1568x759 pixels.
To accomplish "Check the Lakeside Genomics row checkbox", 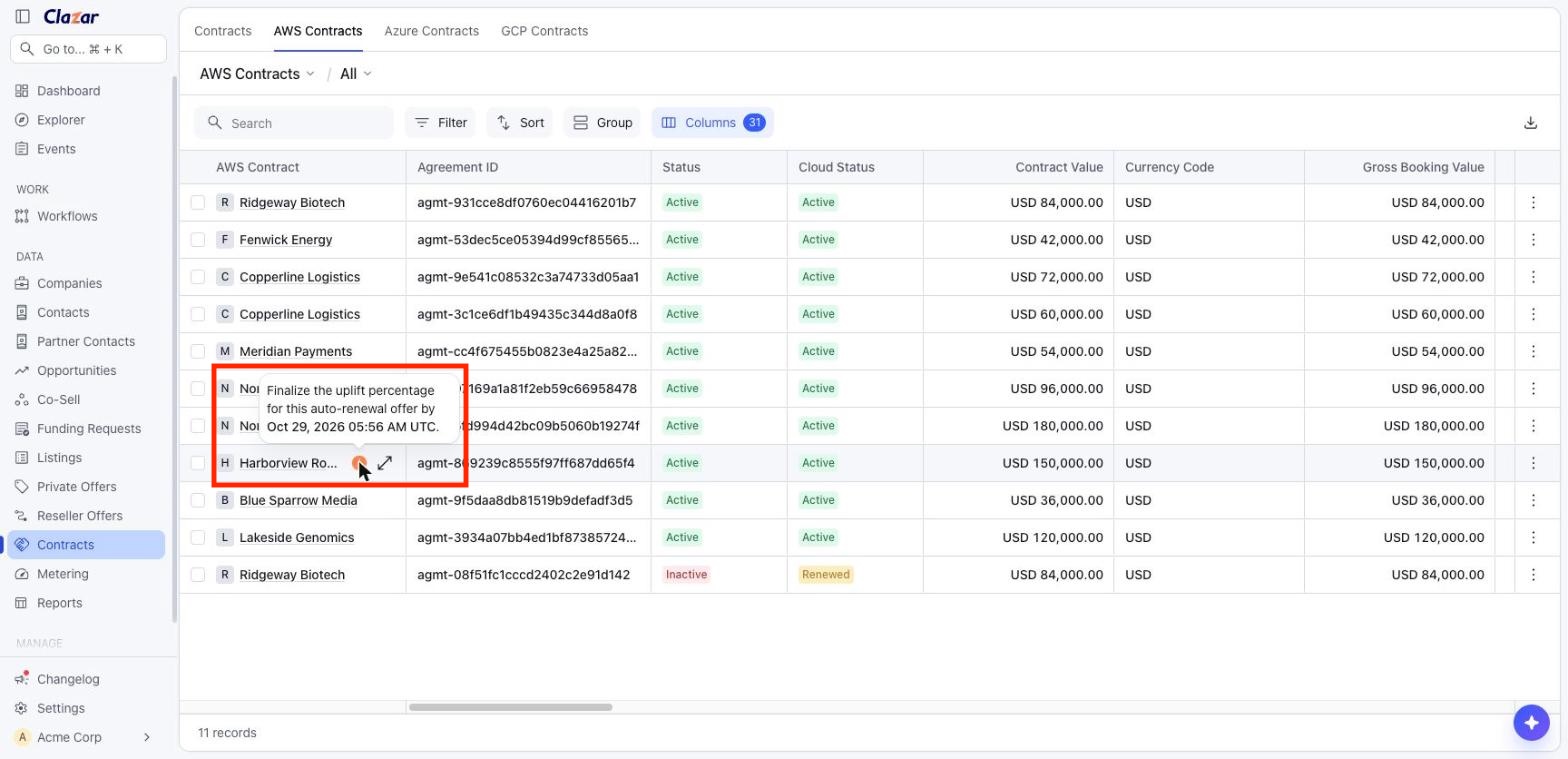I will click(198, 538).
